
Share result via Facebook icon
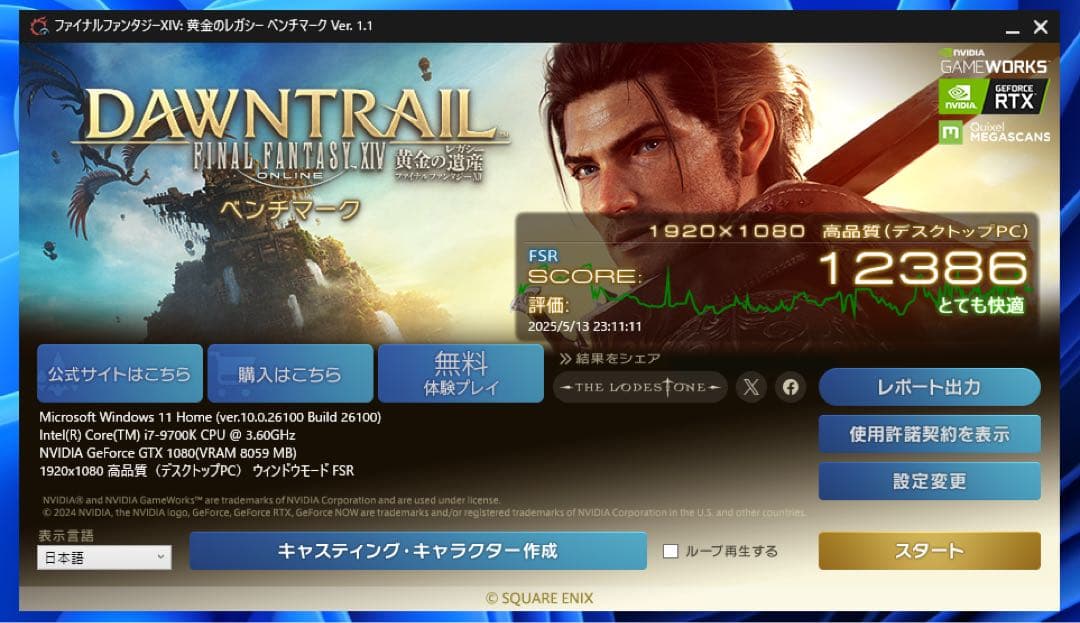[x=790, y=387]
